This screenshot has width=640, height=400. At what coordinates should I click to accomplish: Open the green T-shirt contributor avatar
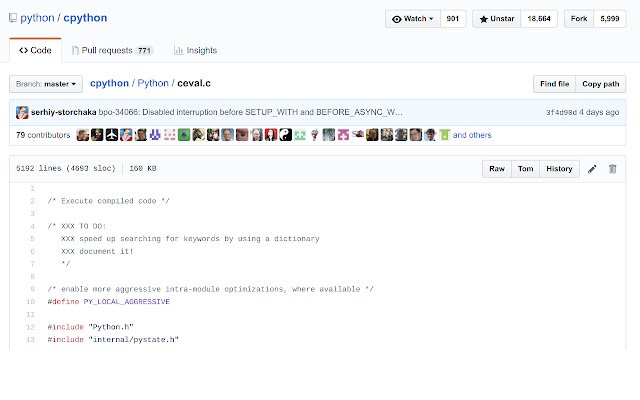444,135
